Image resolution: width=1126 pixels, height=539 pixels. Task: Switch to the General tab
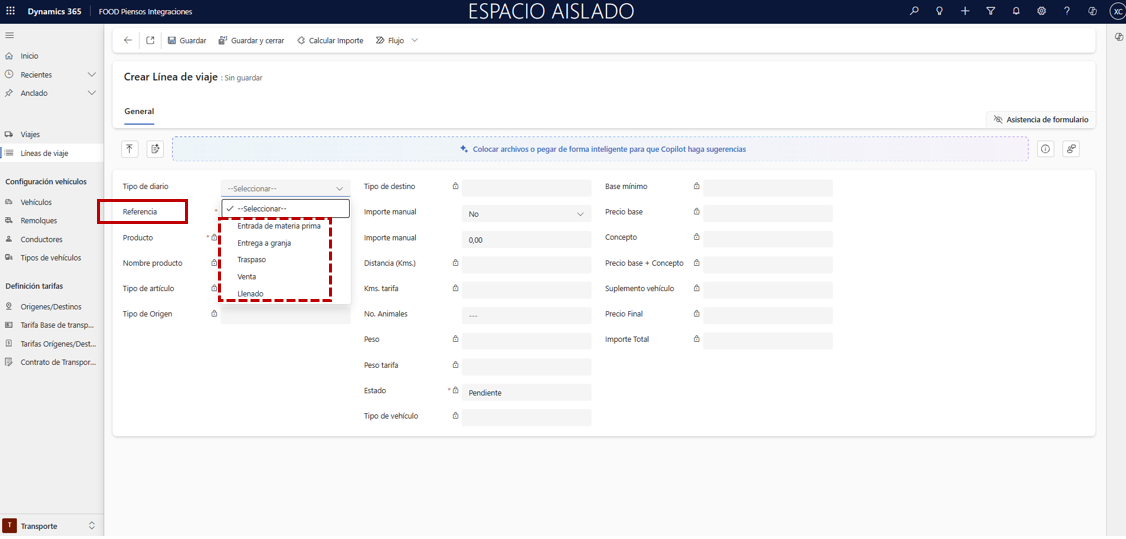[139, 111]
